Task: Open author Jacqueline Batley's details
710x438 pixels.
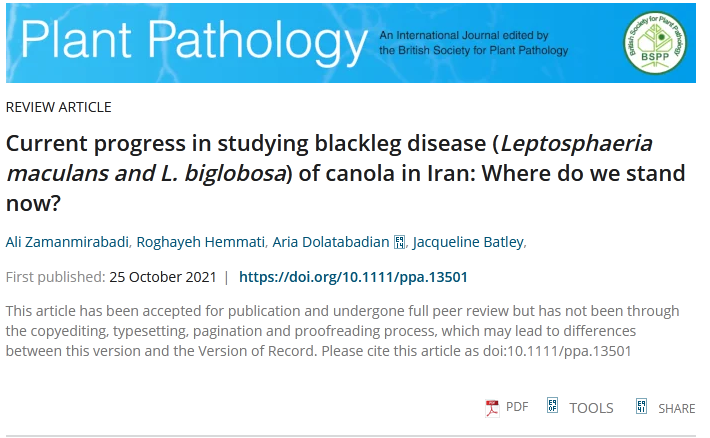Action: (x=468, y=242)
